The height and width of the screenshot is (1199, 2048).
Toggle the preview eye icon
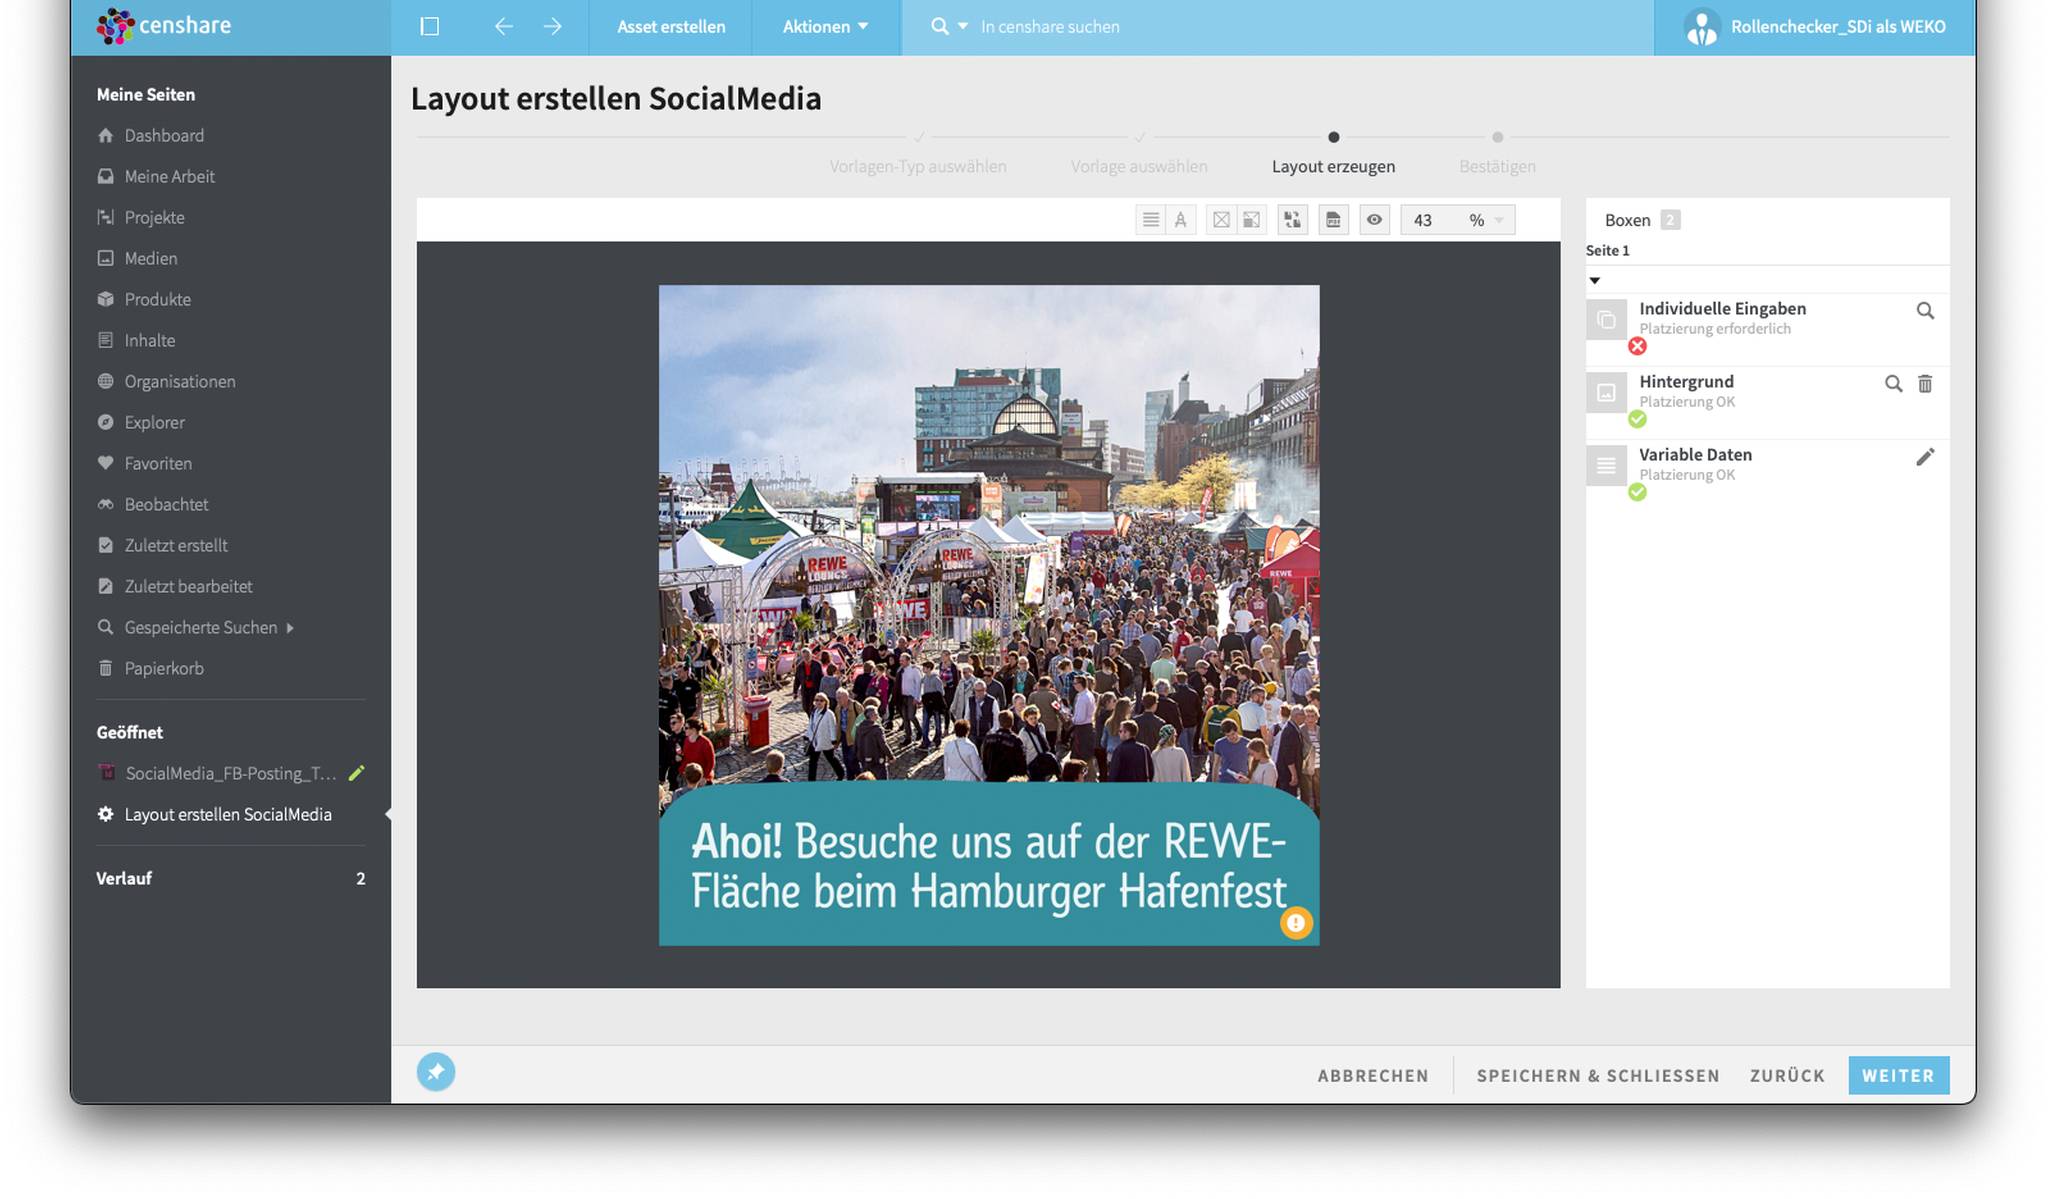(1375, 220)
